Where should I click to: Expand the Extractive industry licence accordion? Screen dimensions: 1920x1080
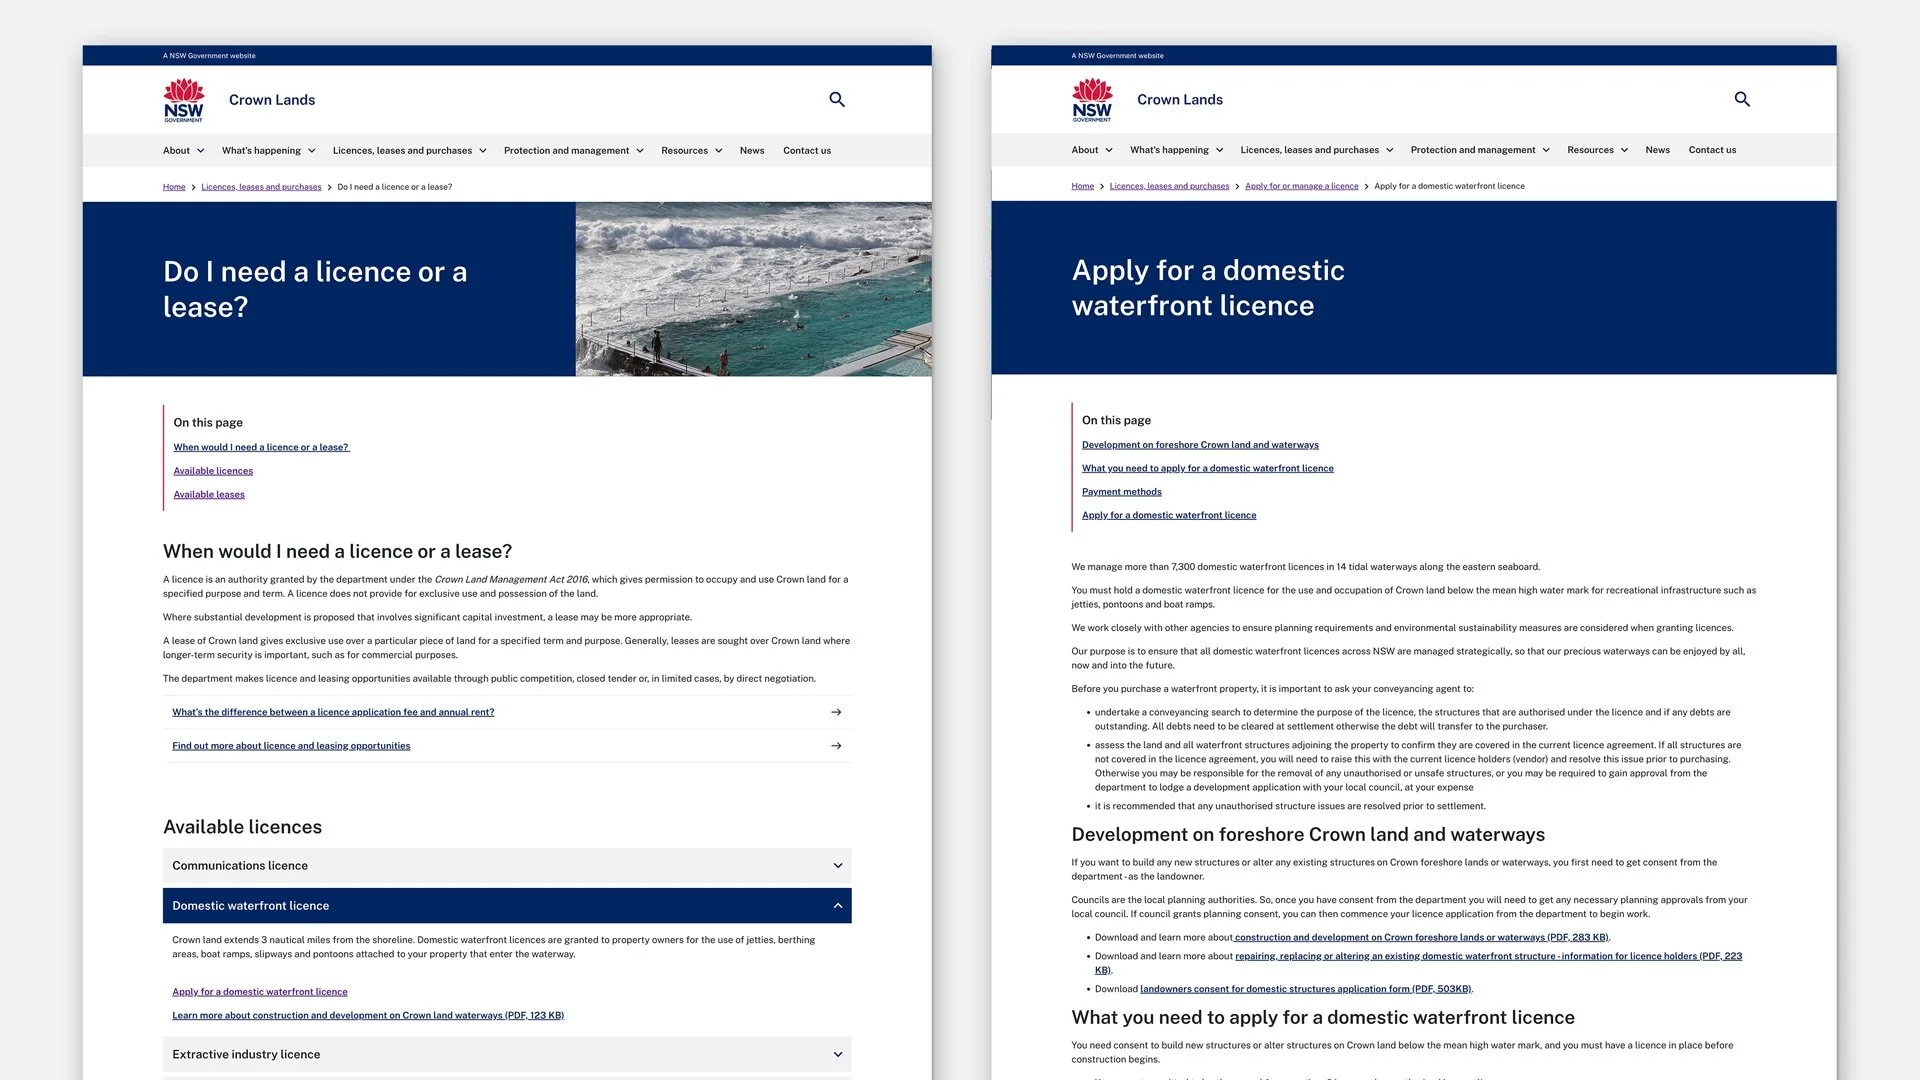click(x=838, y=1055)
